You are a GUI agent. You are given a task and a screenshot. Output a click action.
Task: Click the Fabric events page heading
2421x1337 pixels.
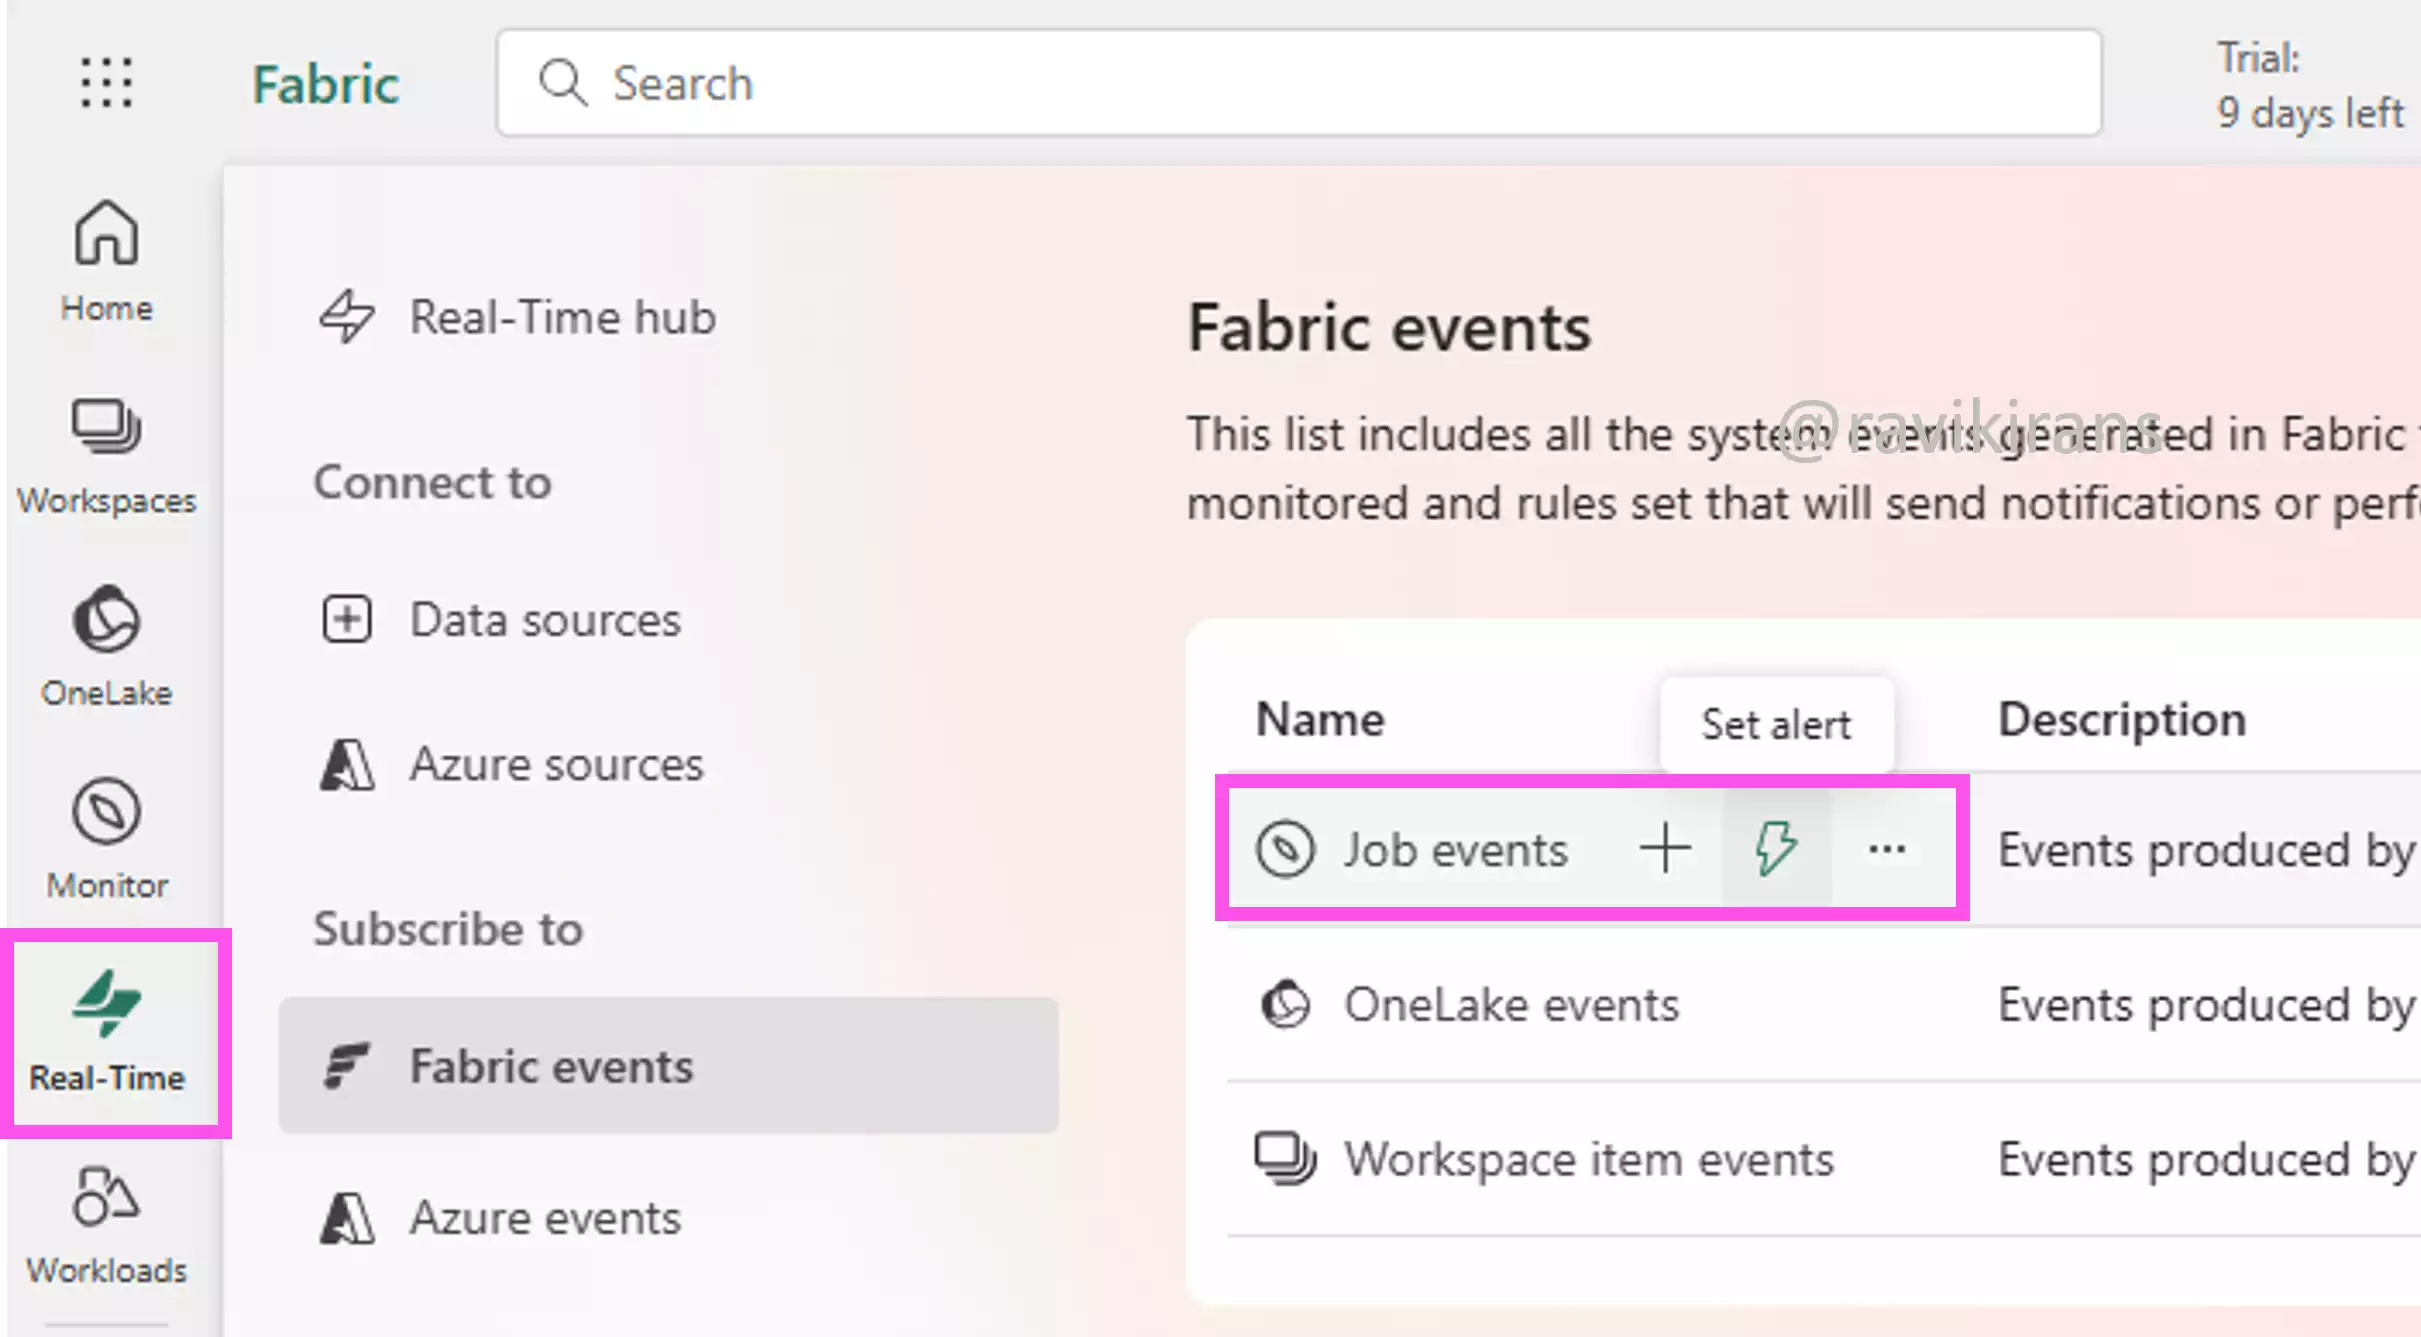(x=1389, y=329)
